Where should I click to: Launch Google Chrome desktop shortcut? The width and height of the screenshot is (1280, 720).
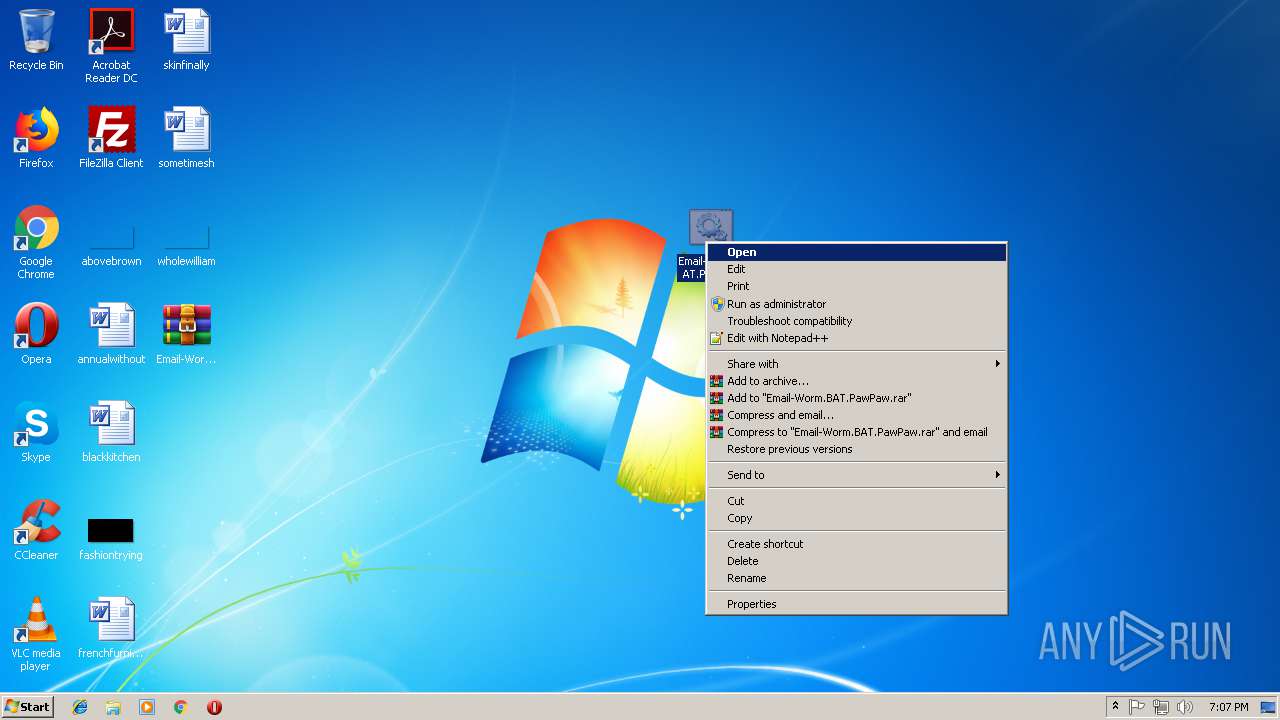pos(36,242)
